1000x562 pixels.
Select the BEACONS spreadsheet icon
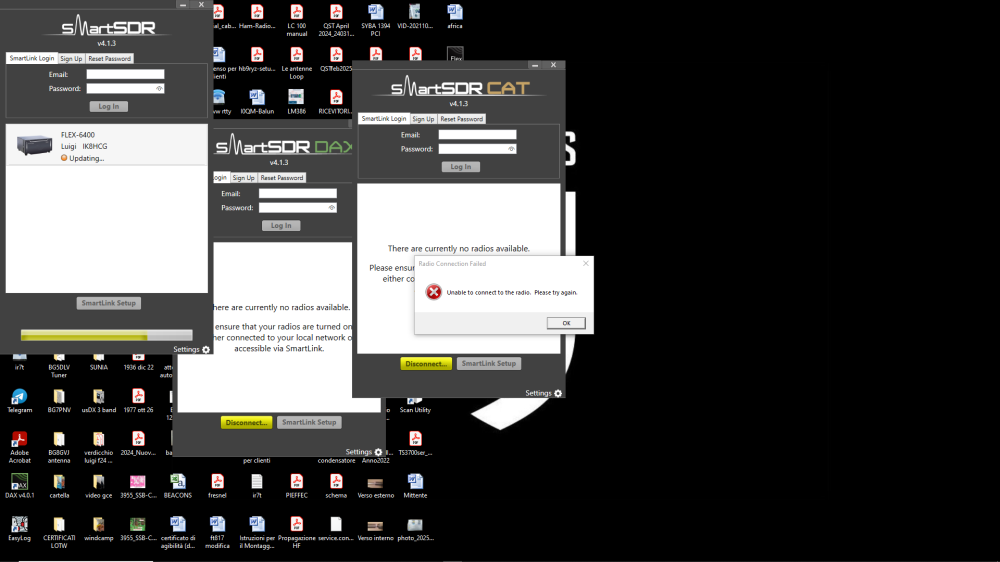[177, 486]
